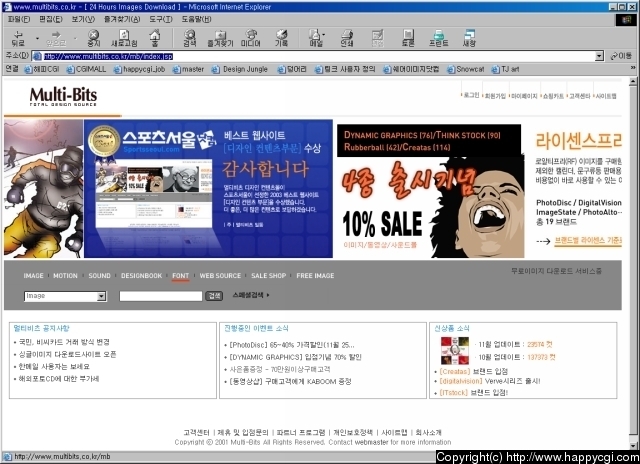This screenshot has height=464, width=640.
Task: Expand the address bar dropdown
Action: click(599, 56)
